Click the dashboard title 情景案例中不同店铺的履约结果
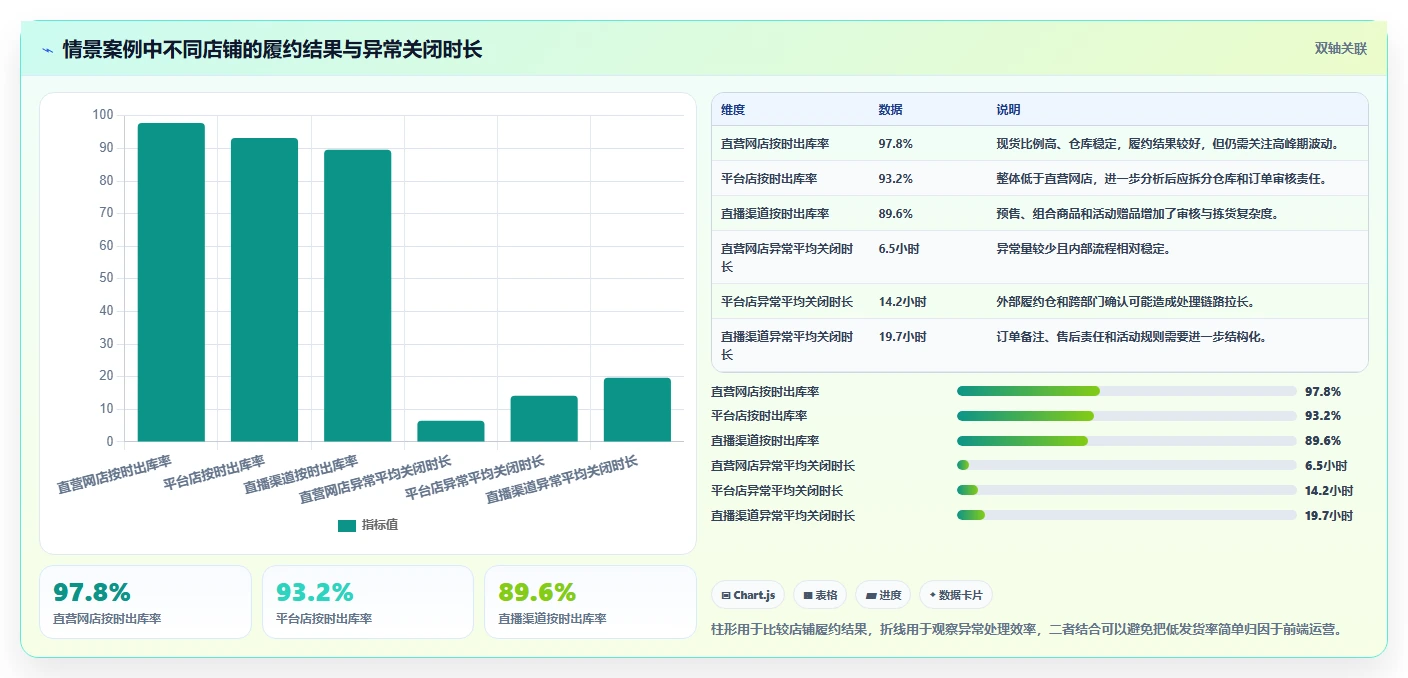This screenshot has height=678, width=1408. (x=272, y=49)
